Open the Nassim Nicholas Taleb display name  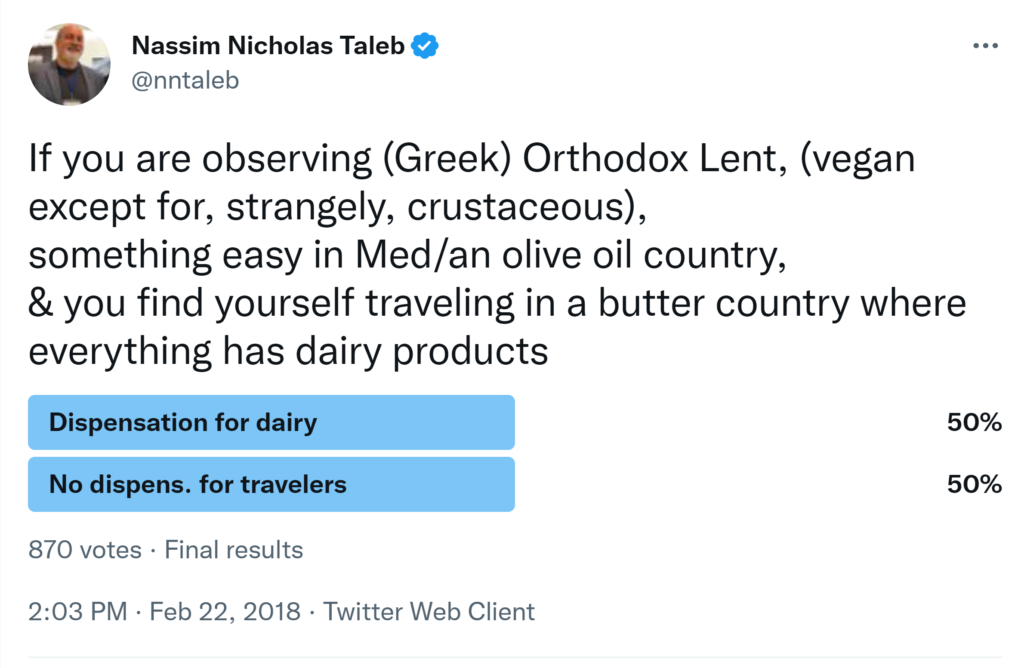point(269,46)
